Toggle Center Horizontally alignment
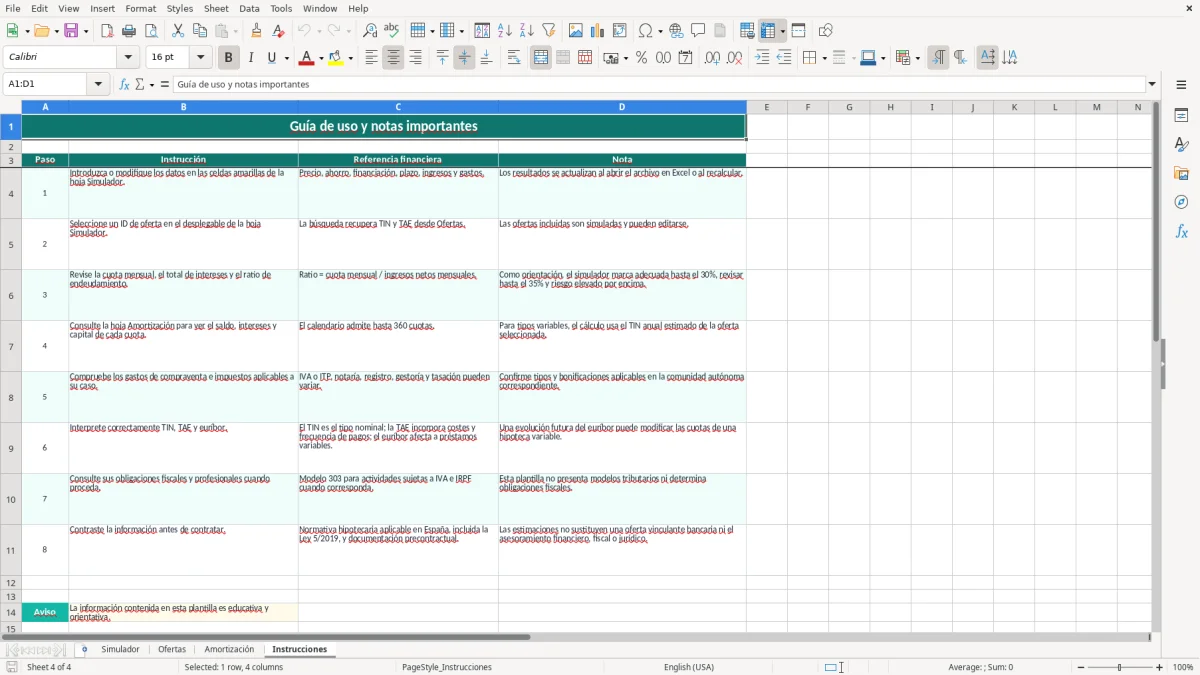Viewport: 1200px width, 675px height. pyautogui.click(x=393, y=58)
